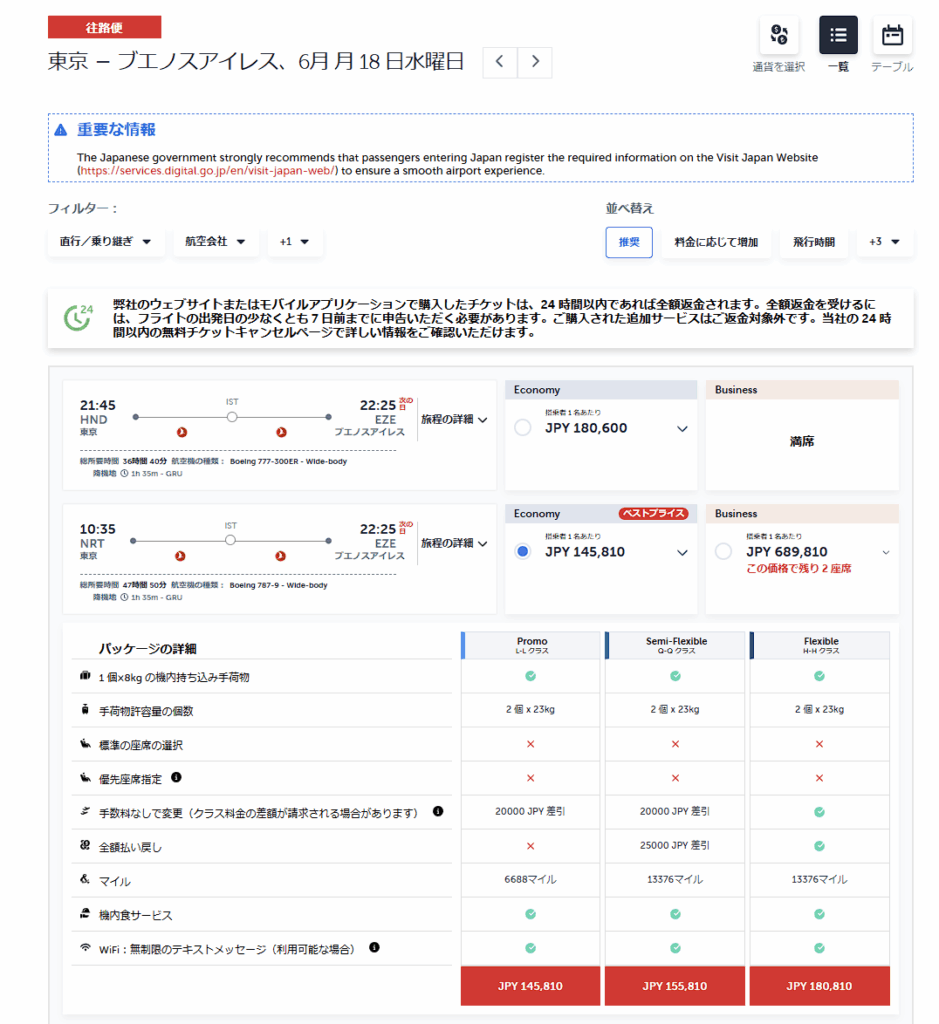The height and width of the screenshot is (1024, 939).
Task: Sort by 推奨 tab
Action: coord(629,242)
